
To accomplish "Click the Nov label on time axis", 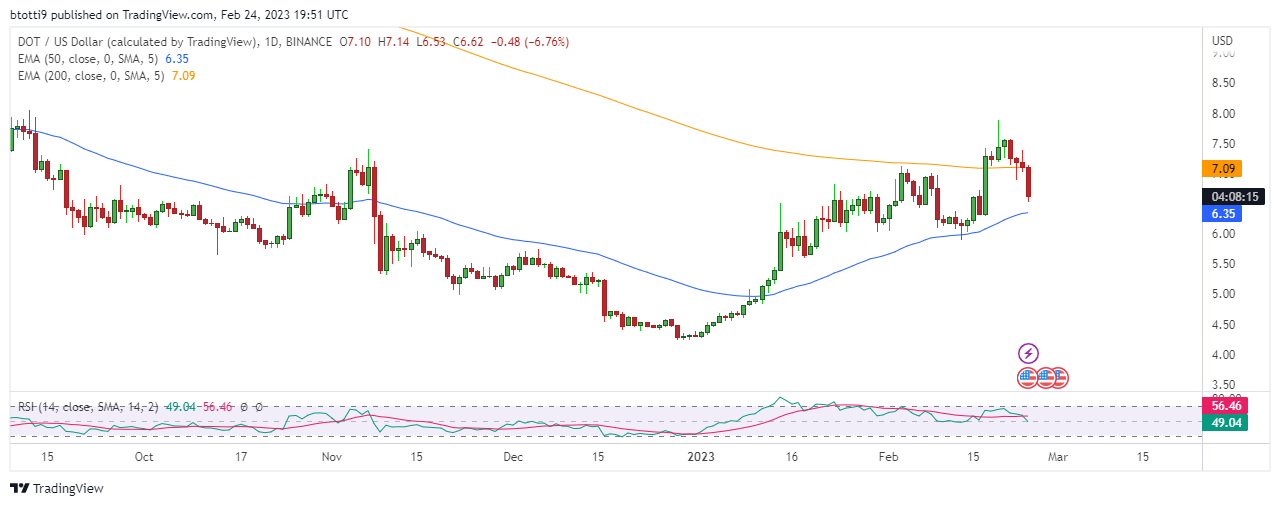I will 333,456.
